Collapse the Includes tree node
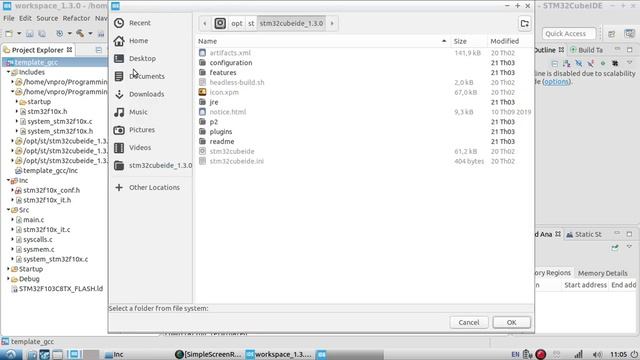Image resolution: width=640 pixels, height=360 pixels. click(x=8, y=72)
